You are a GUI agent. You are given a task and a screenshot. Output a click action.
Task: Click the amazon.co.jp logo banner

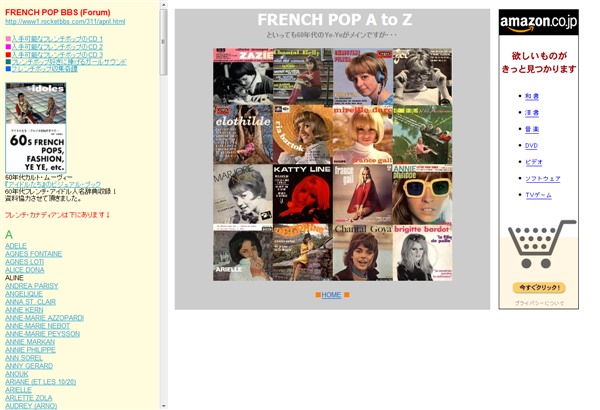538,23
